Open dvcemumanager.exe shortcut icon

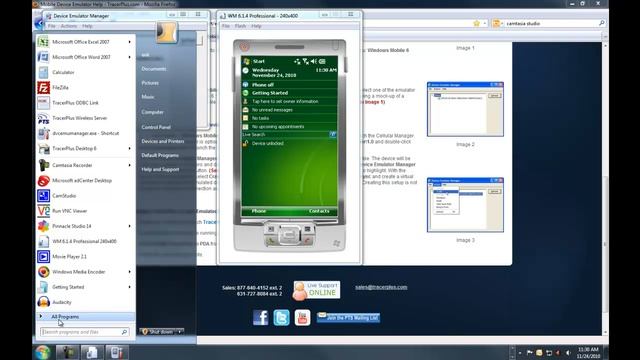[x=43, y=133]
